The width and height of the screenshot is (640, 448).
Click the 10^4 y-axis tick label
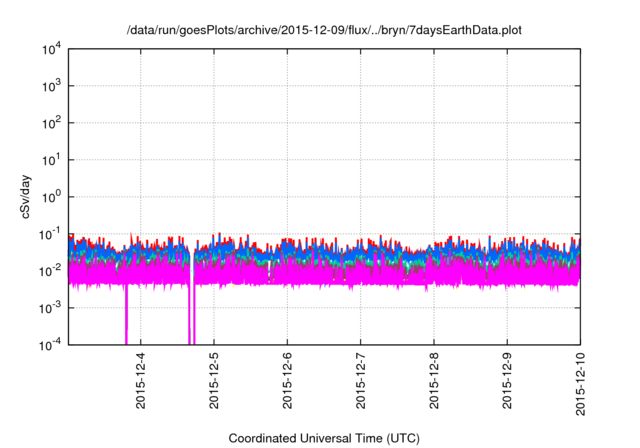point(51,49)
